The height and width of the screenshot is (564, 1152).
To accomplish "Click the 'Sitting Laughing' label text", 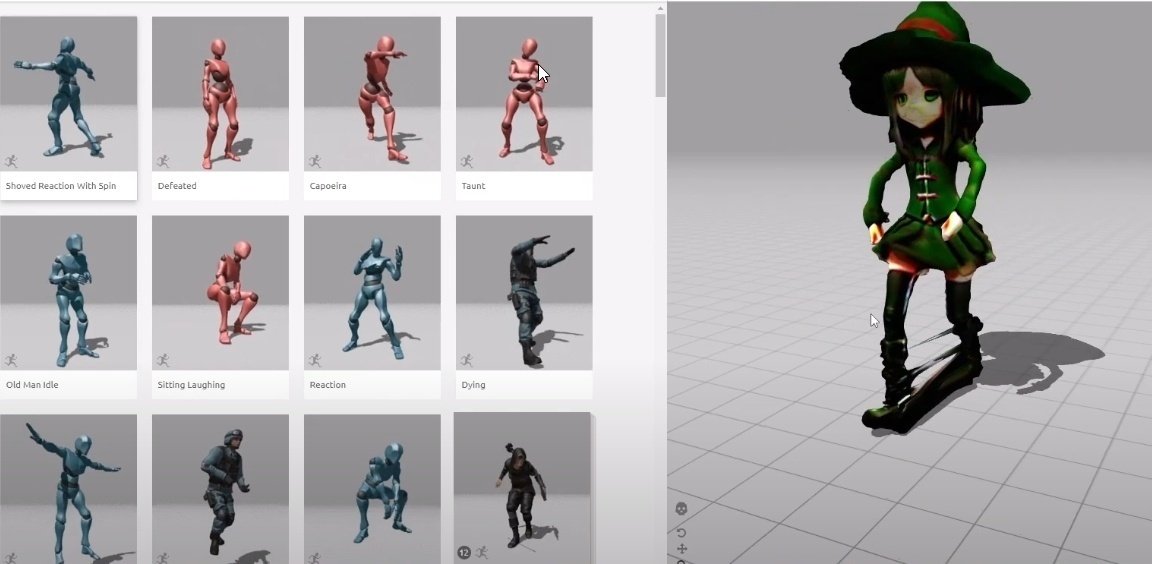I will (191, 385).
